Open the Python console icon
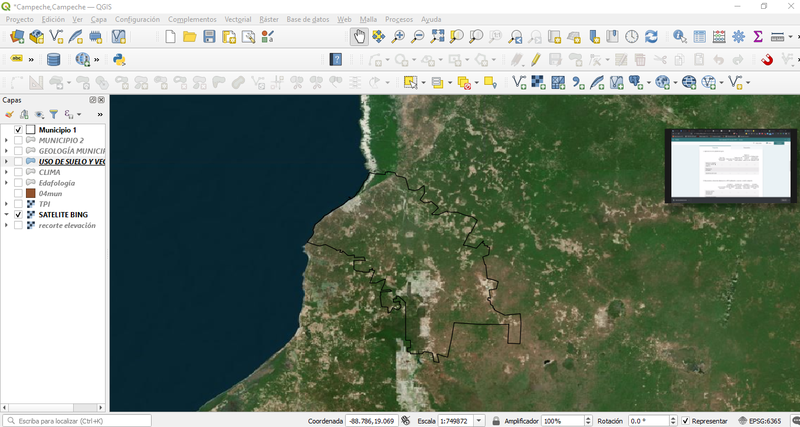 [119, 60]
